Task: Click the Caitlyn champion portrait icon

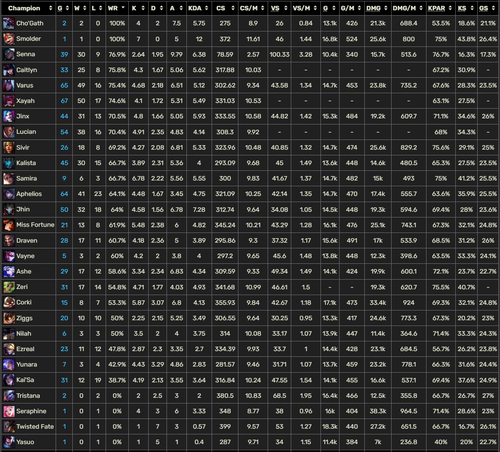Action: [x=9, y=70]
